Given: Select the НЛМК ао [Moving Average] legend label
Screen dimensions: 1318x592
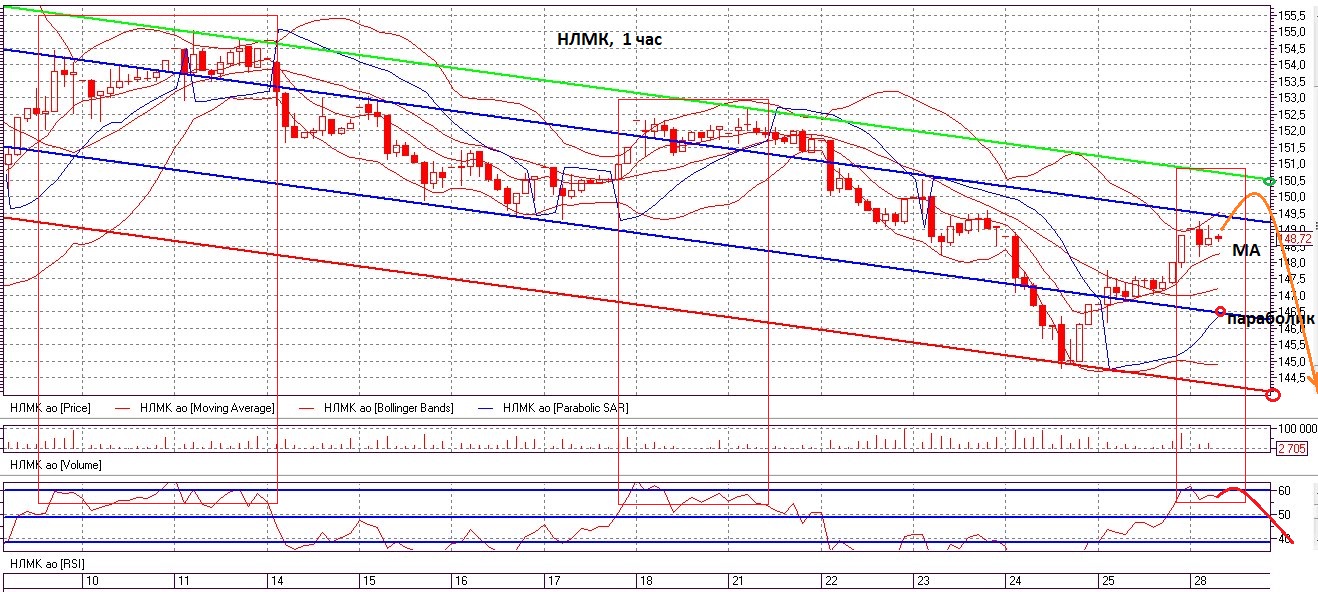Looking at the screenshot, I should pyautogui.click(x=207, y=408).
